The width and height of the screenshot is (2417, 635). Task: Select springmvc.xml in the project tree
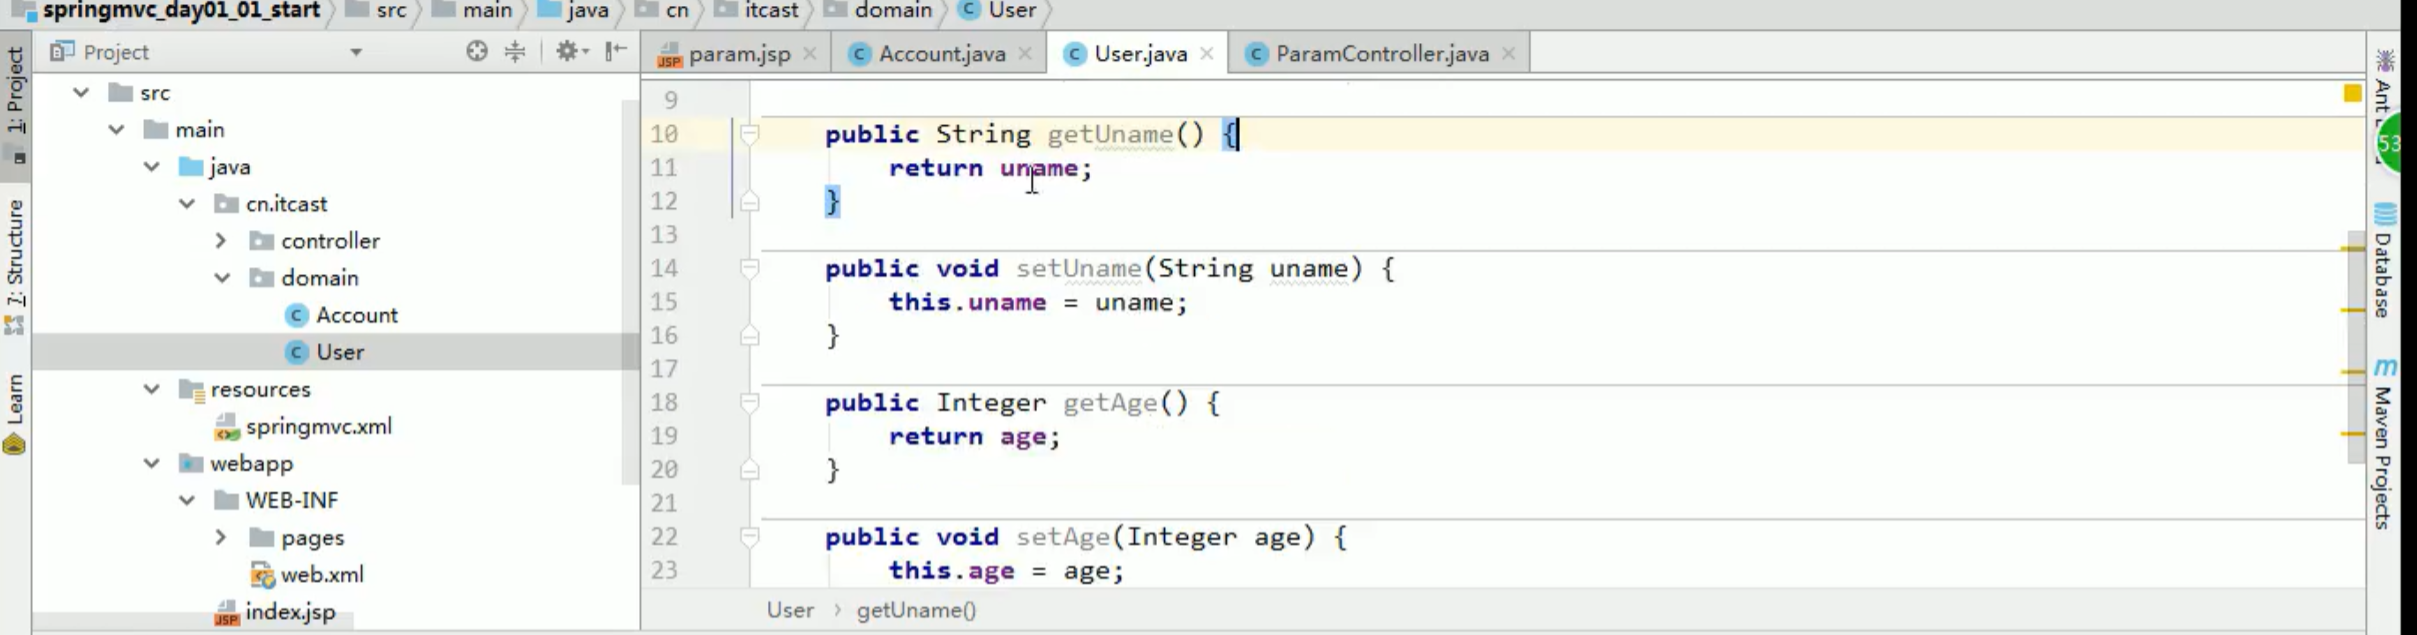[318, 426]
